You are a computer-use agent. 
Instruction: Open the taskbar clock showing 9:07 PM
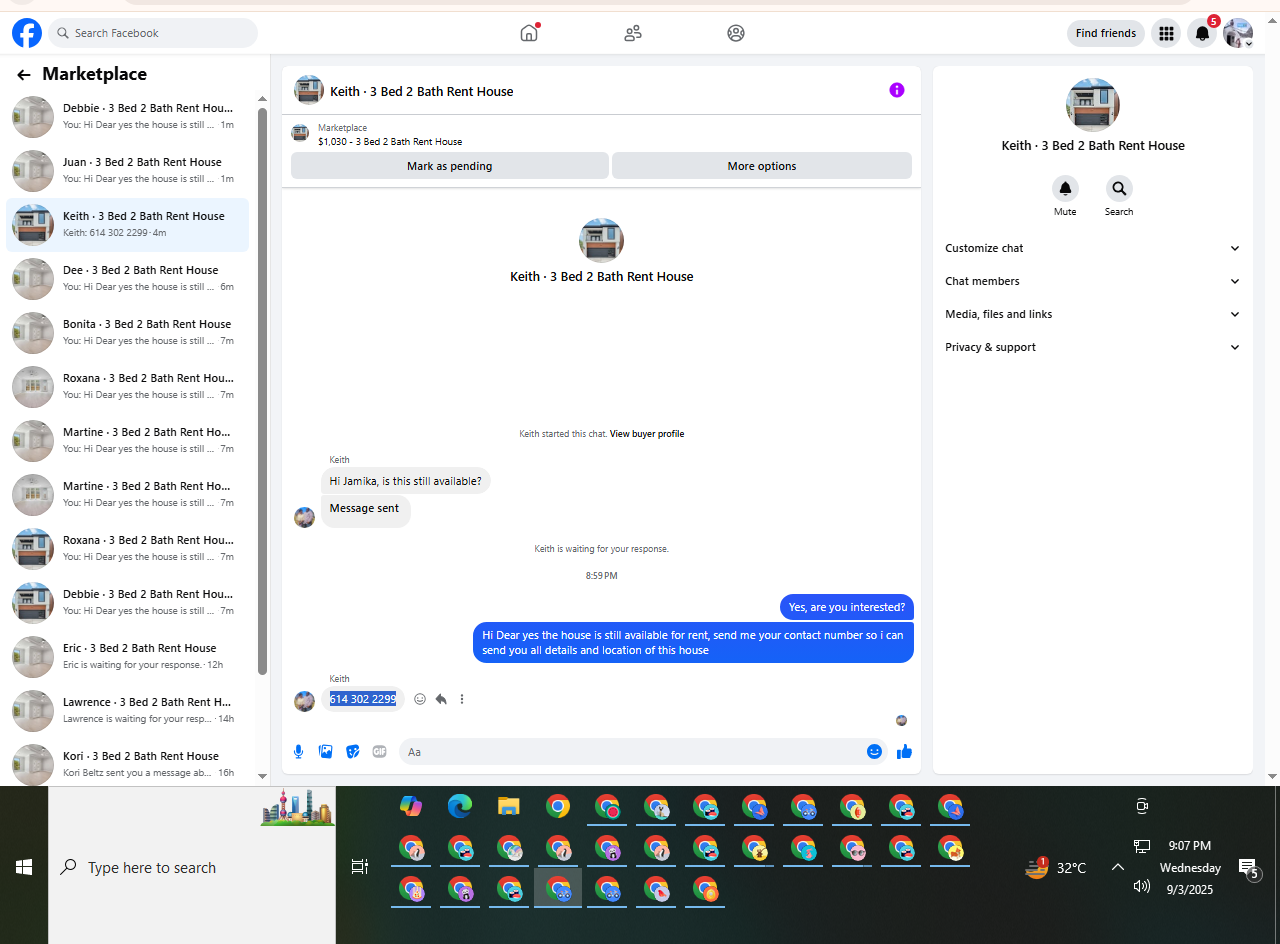point(1190,867)
